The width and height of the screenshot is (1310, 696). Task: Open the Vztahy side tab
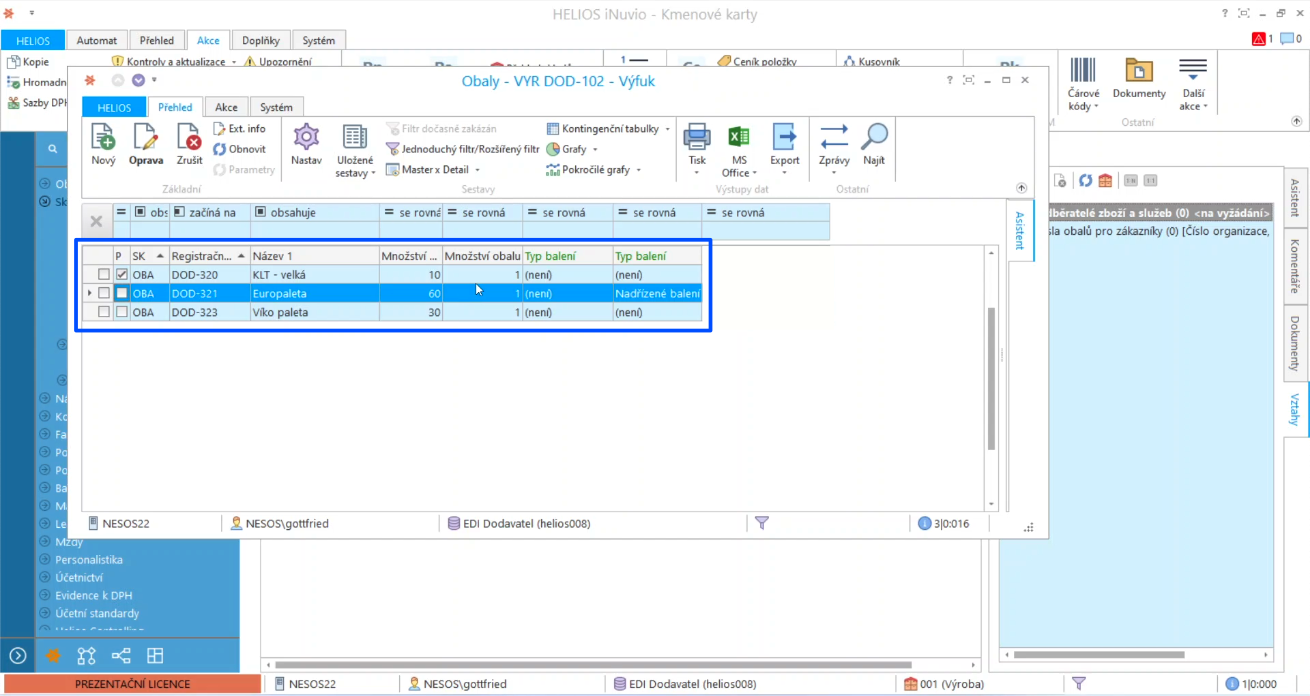1296,410
